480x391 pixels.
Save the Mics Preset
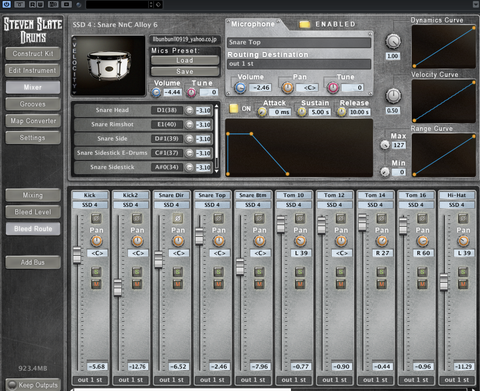pos(185,71)
